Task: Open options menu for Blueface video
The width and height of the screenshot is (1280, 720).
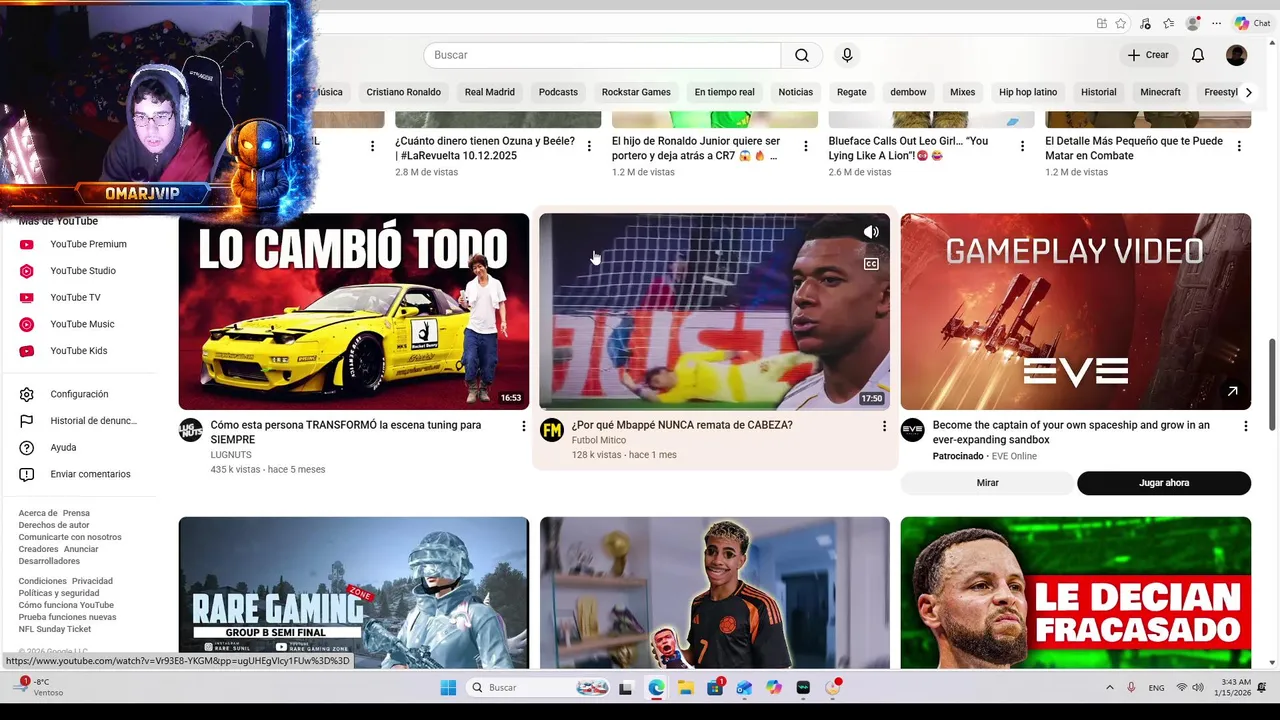Action: pyautogui.click(x=1022, y=146)
